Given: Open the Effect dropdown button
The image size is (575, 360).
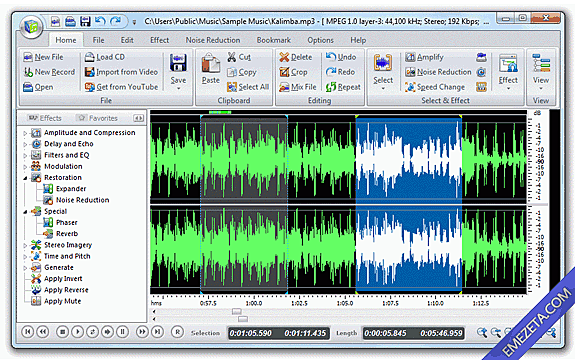Looking at the screenshot, I should pyautogui.click(x=508, y=72).
